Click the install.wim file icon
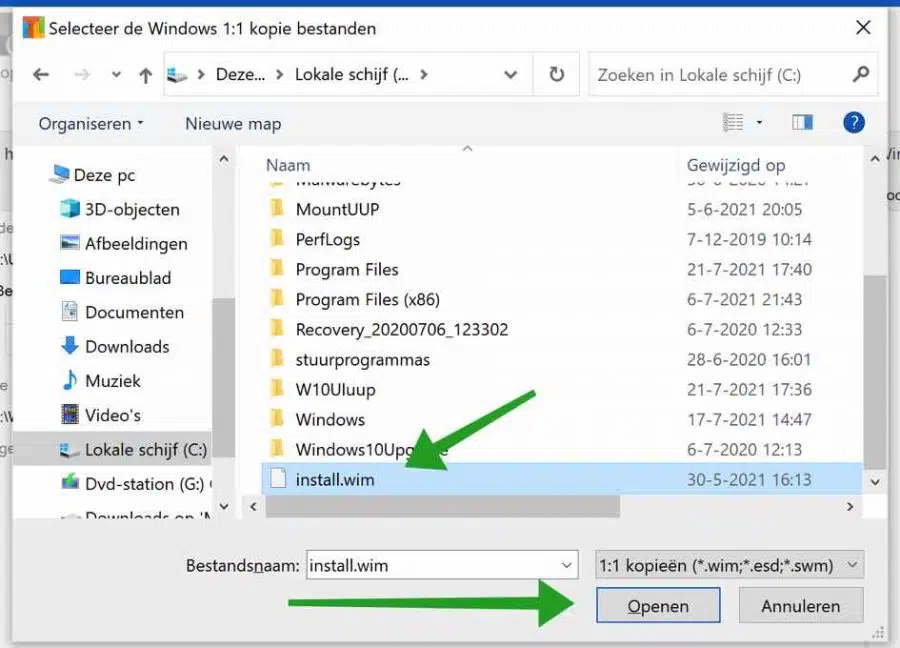 (x=278, y=479)
